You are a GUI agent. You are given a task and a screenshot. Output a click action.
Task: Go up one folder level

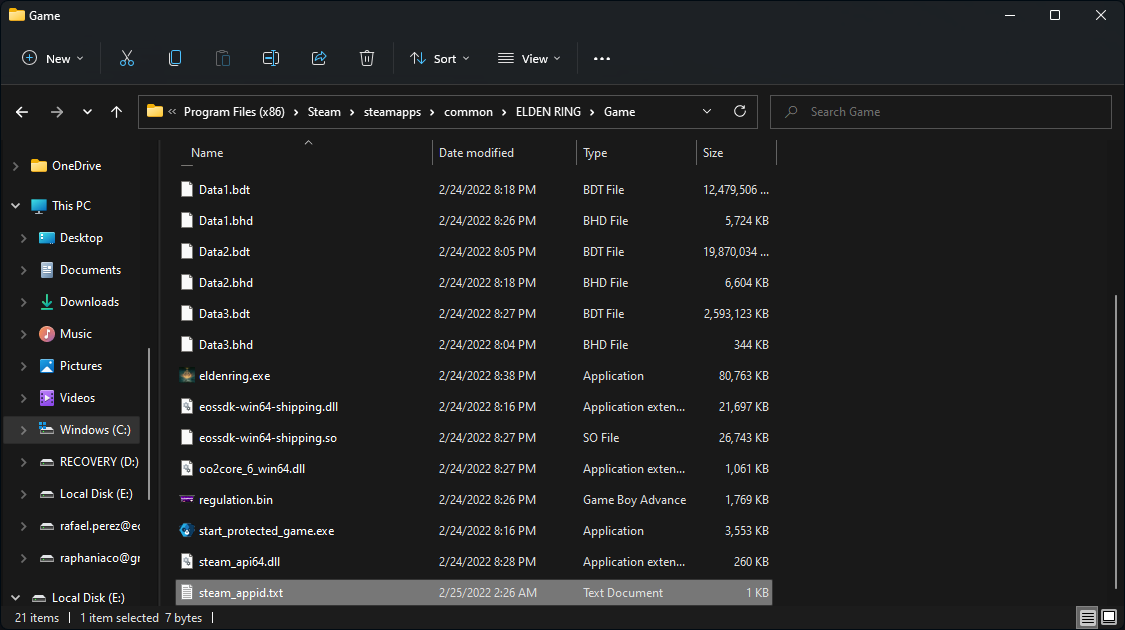[117, 112]
